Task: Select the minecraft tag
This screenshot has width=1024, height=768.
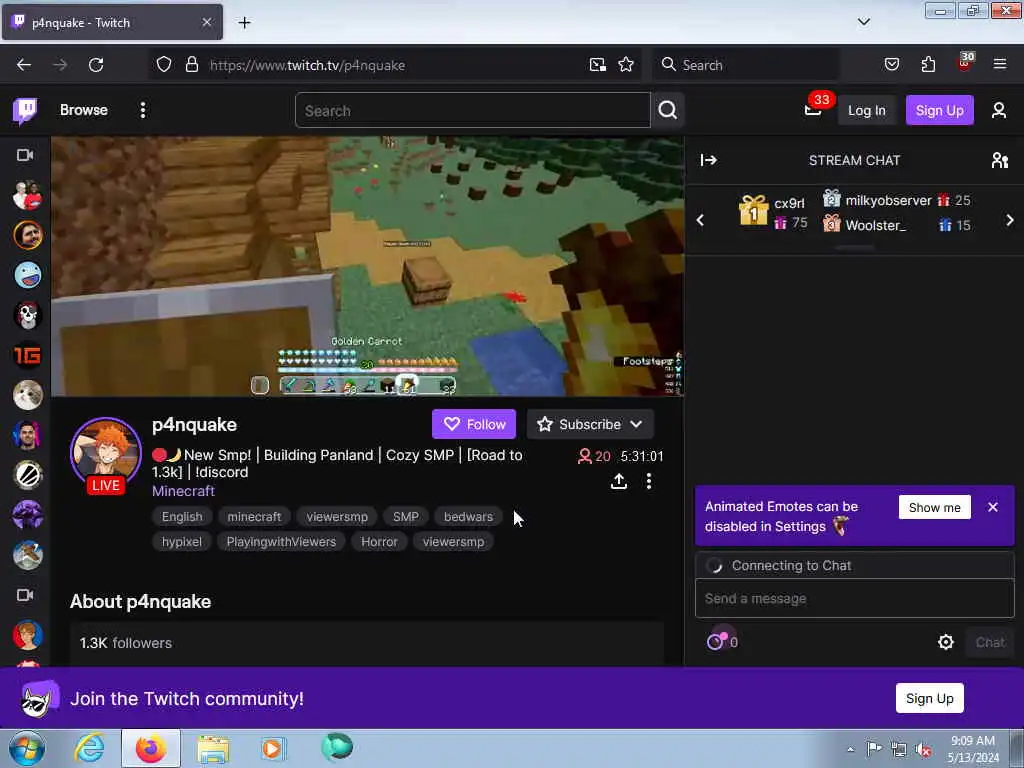Action: click(254, 517)
